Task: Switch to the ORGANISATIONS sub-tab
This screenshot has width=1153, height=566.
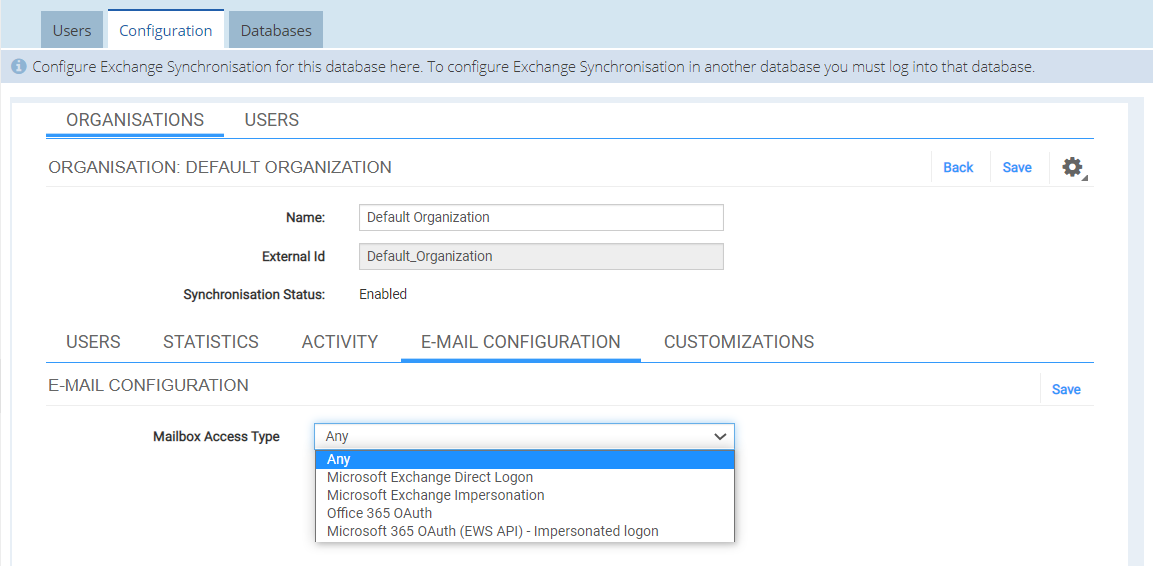Action: [135, 120]
